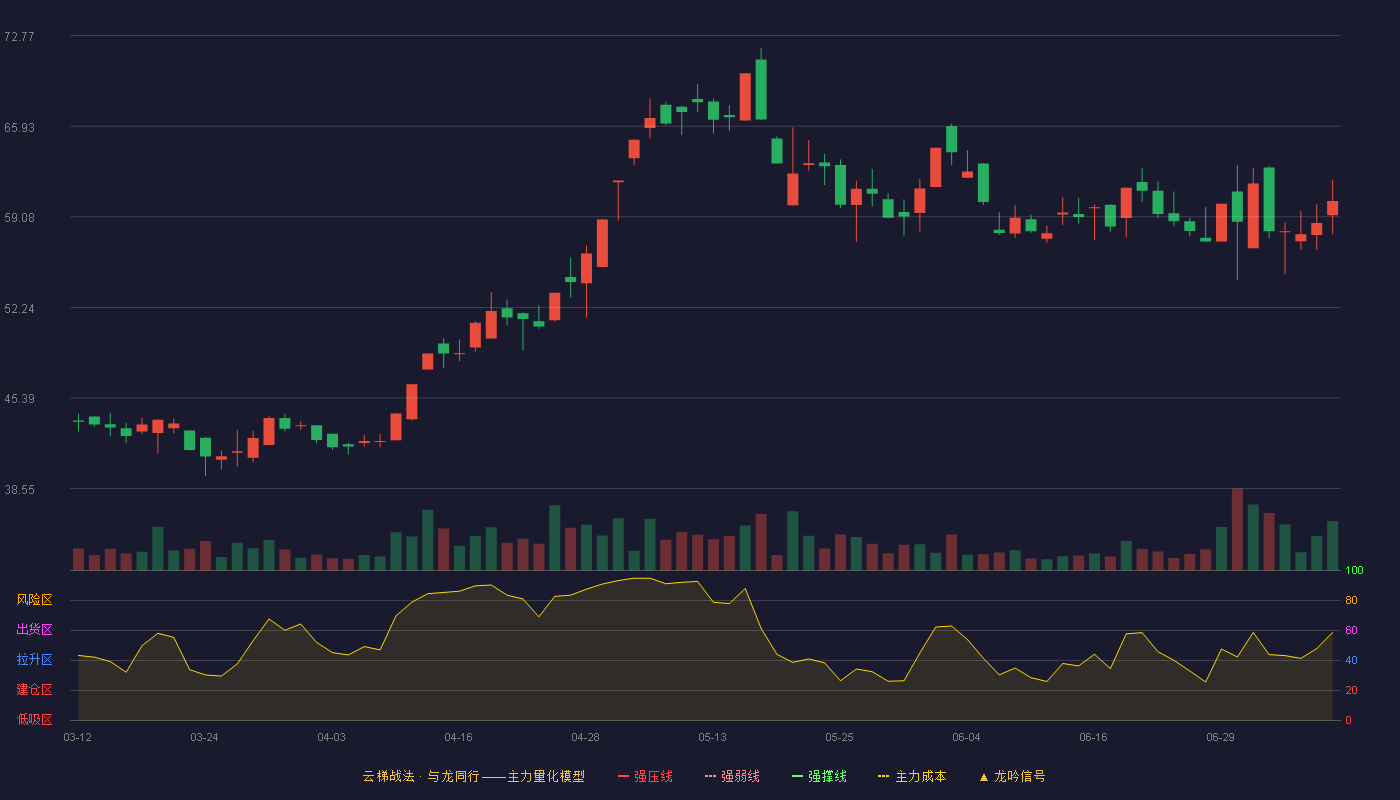
Task: Click the 38.55 price axis label
Action: click(19, 489)
